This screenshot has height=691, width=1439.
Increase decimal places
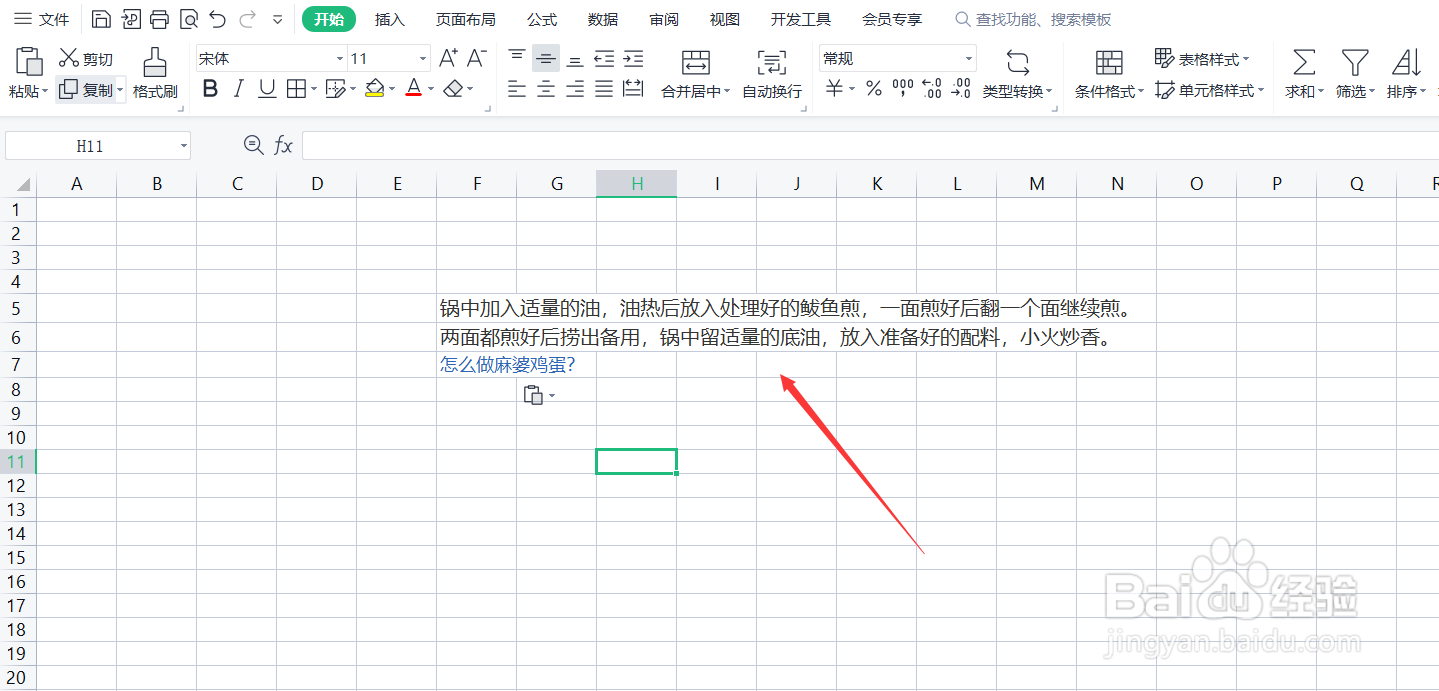pyautogui.click(x=932, y=90)
